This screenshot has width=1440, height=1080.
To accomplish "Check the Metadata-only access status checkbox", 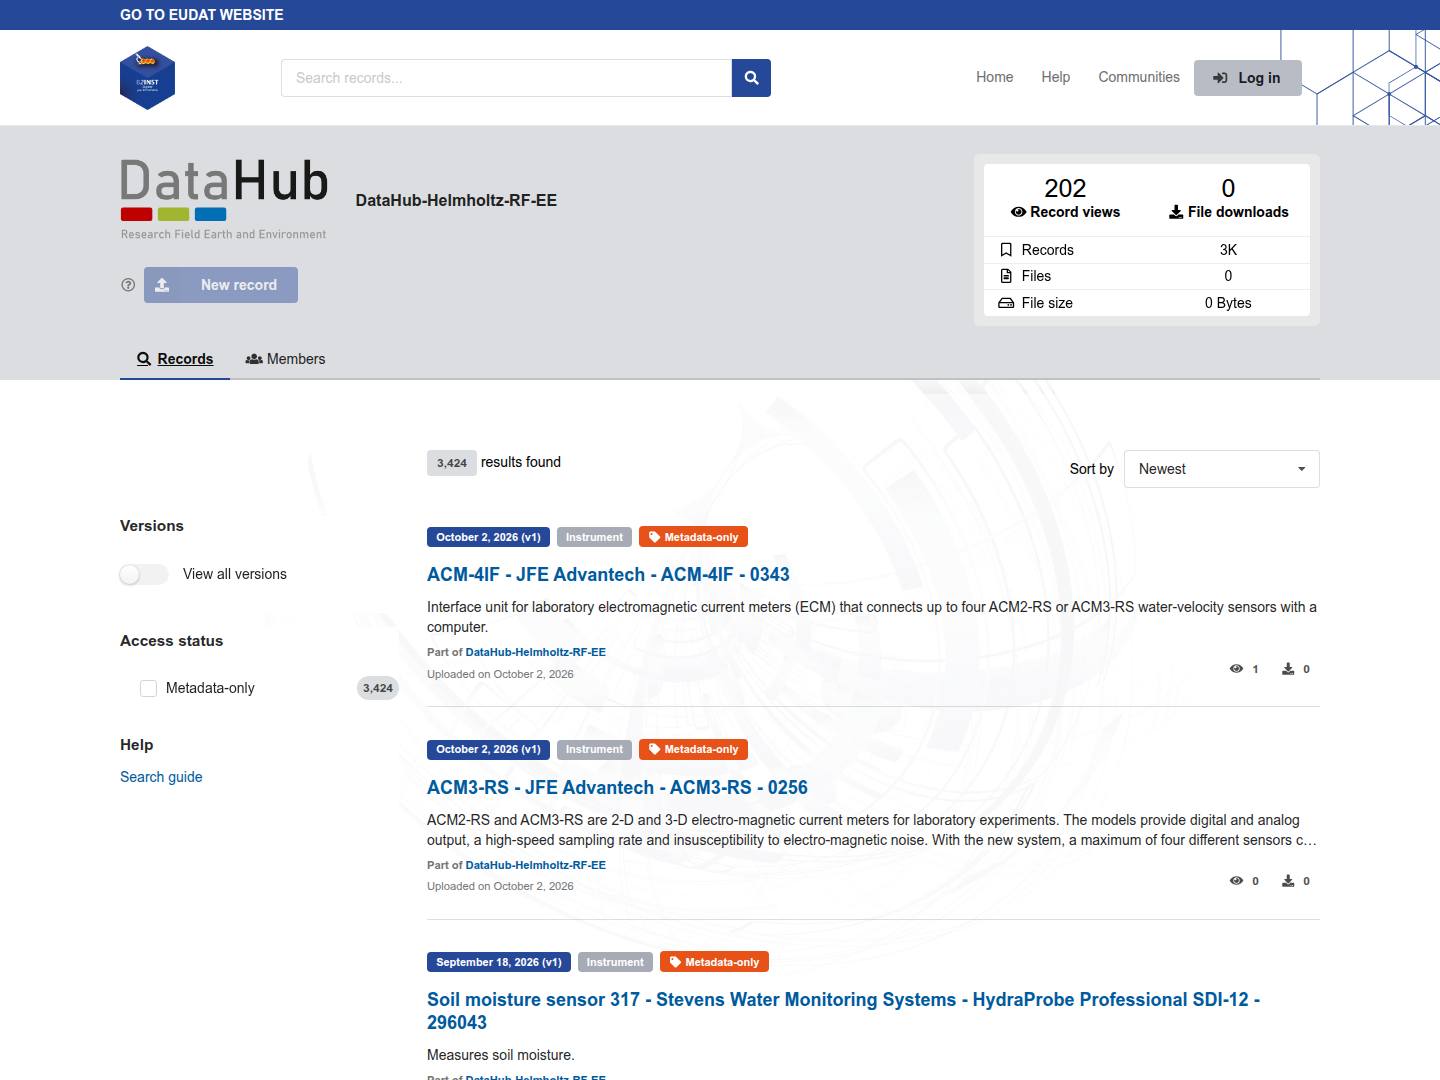I will tap(149, 688).
